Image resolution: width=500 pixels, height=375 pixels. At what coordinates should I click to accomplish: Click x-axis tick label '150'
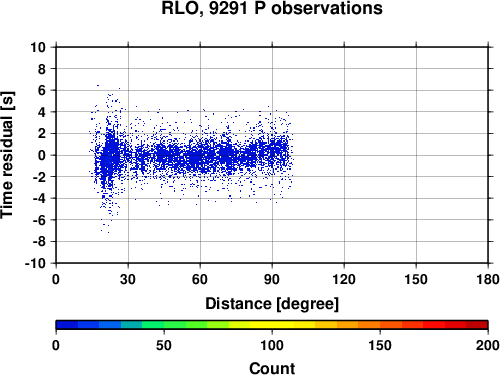[416, 279]
